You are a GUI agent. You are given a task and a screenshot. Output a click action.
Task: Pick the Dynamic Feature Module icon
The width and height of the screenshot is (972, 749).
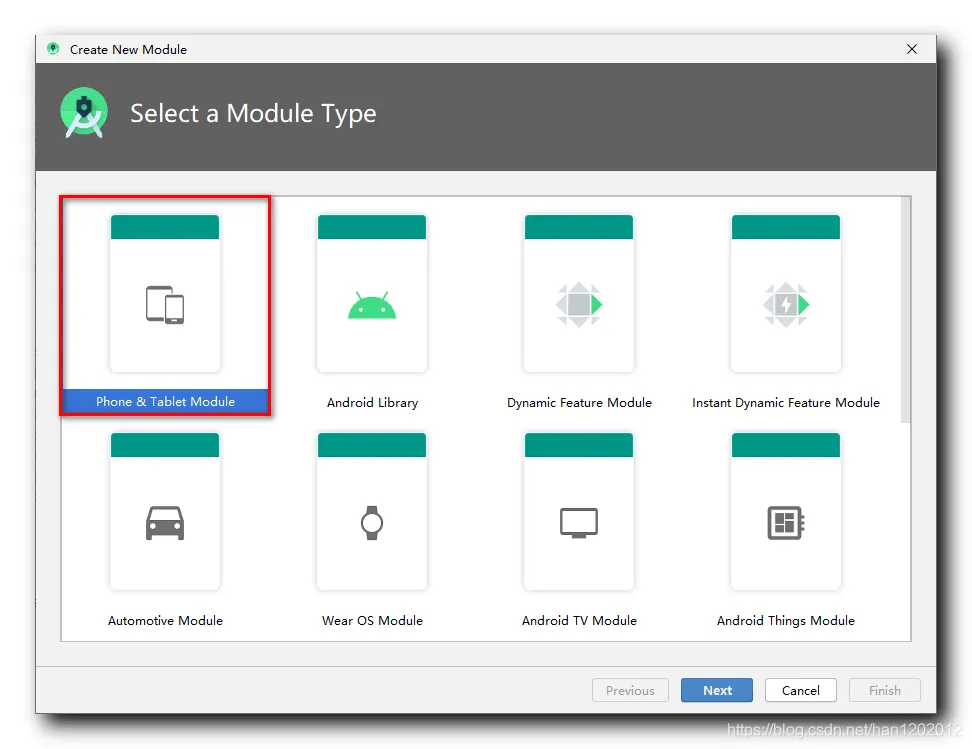(x=579, y=304)
